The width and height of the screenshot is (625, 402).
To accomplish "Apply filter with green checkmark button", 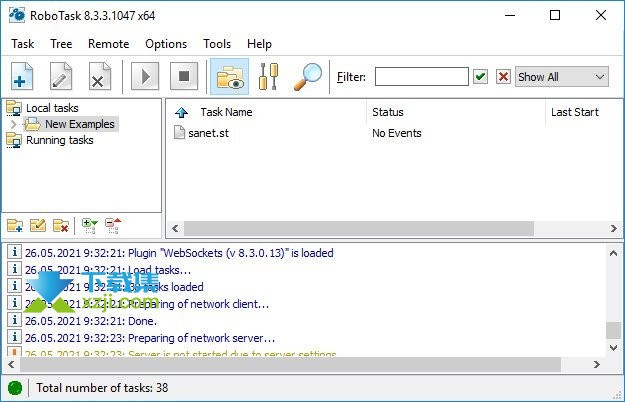I will (x=481, y=76).
